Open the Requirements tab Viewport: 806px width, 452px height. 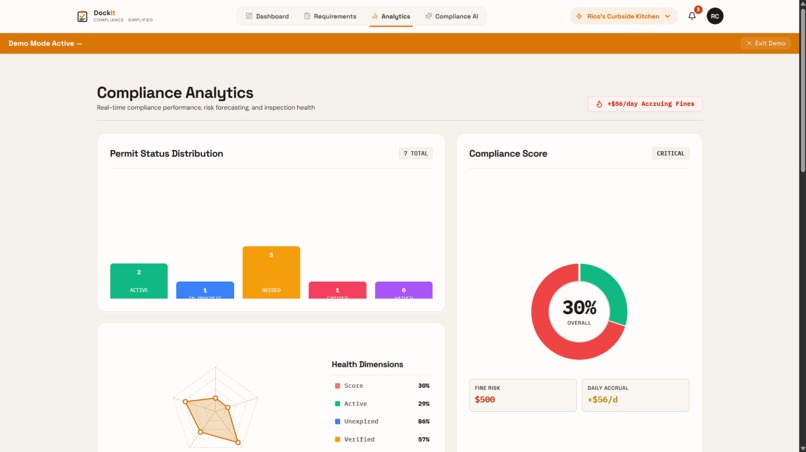(330, 16)
